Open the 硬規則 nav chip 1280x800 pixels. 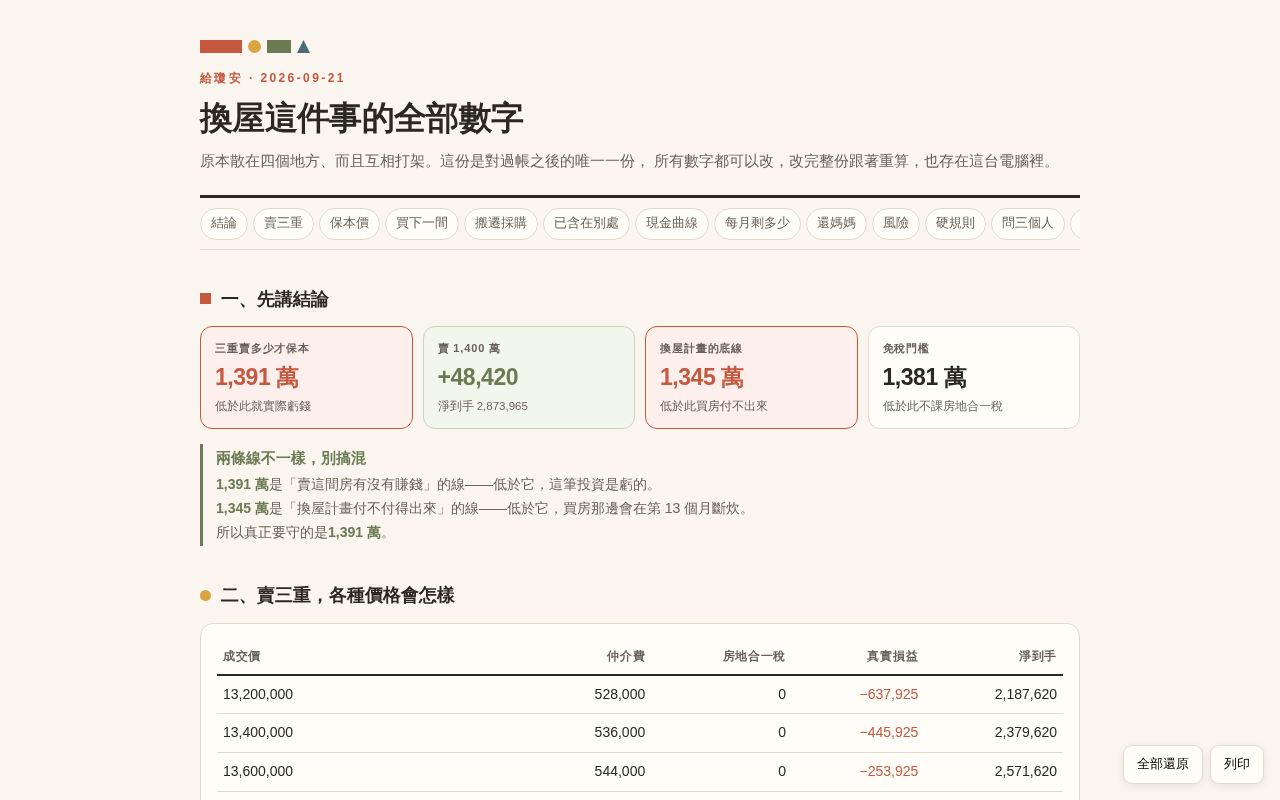[x=955, y=223]
